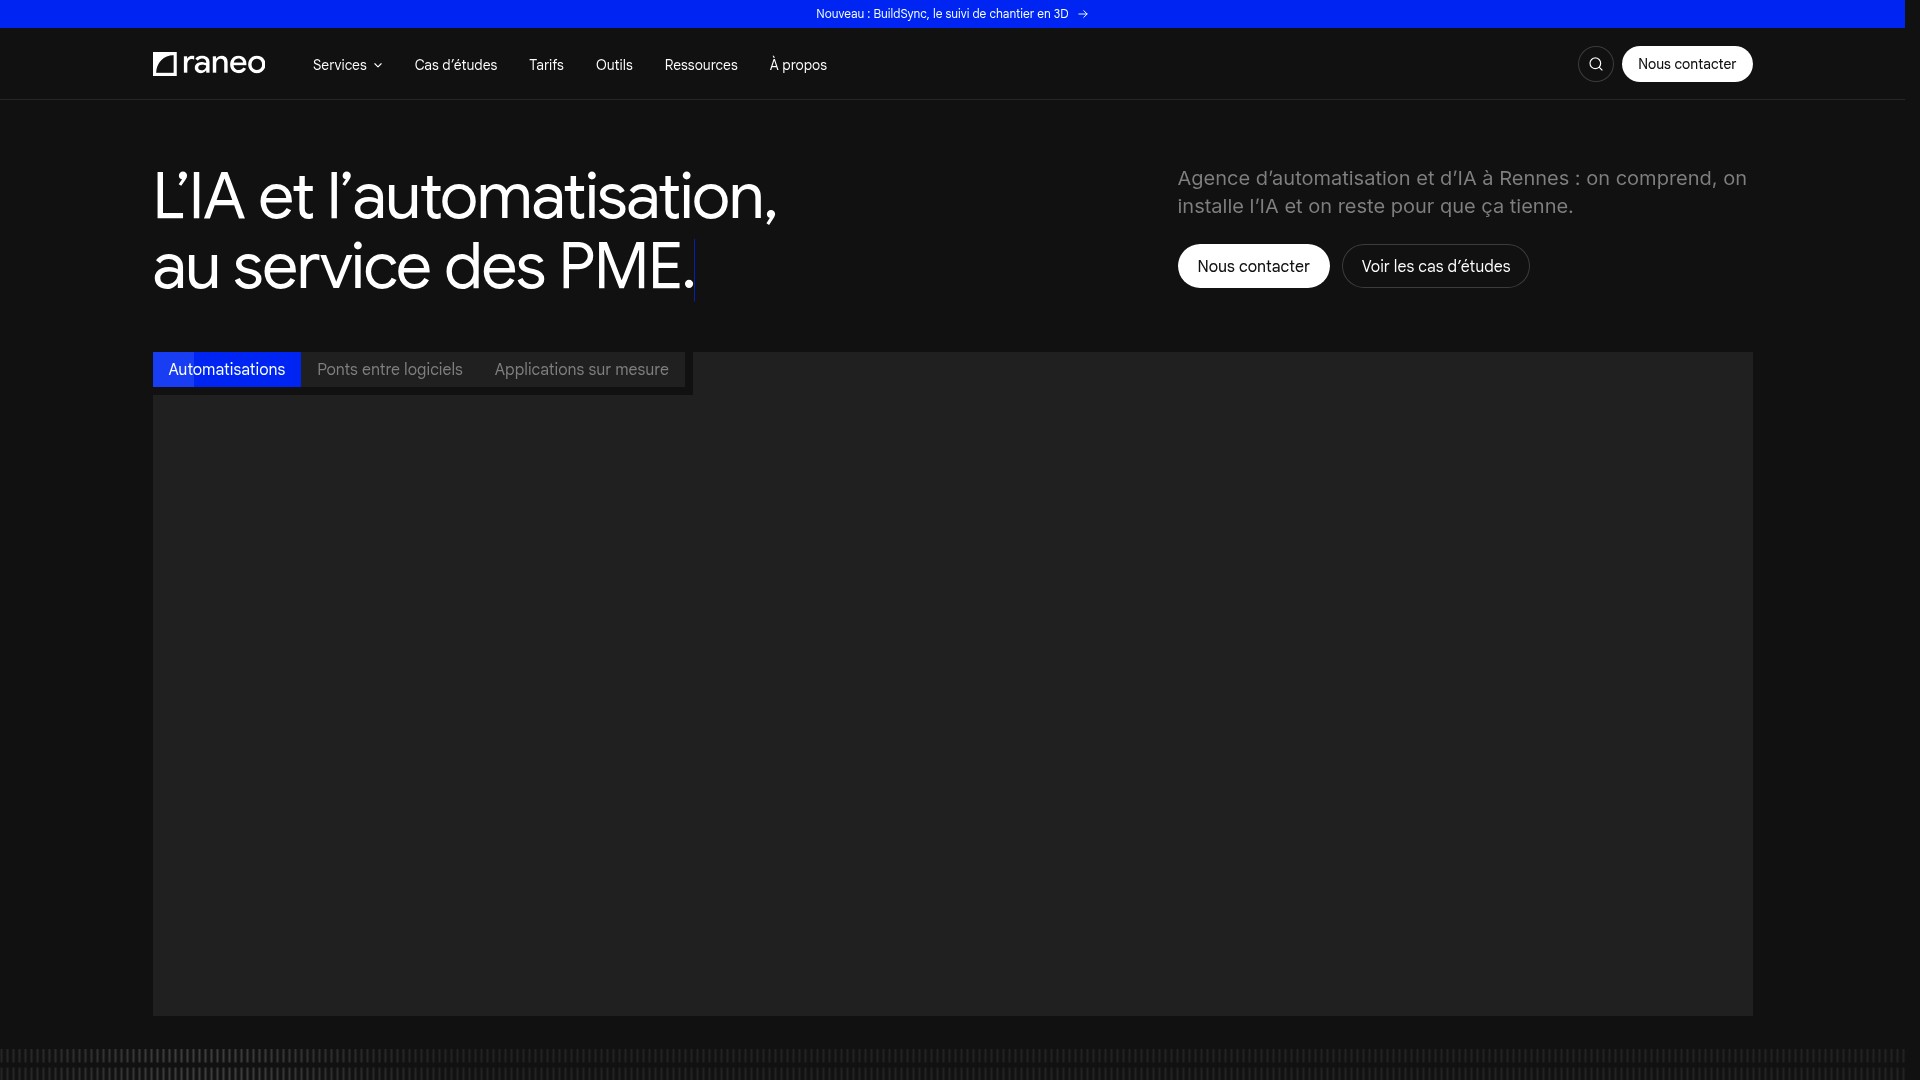Click header Nous contacter button

(1687, 64)
